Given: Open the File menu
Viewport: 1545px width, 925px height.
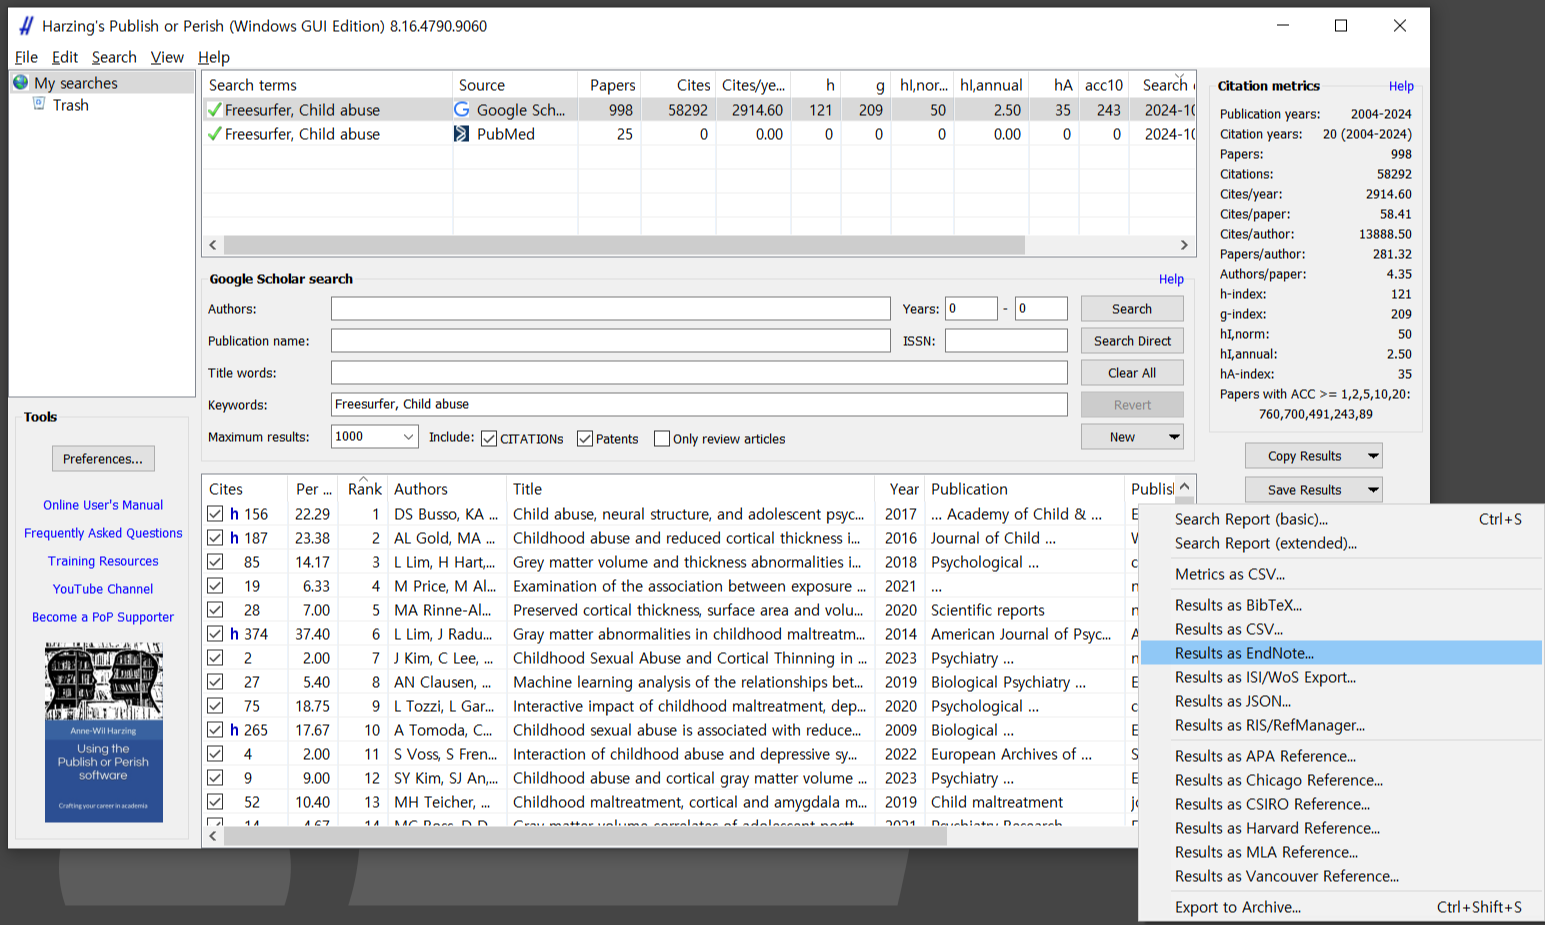Looking at the screenshot, I should tap(26, 57).
